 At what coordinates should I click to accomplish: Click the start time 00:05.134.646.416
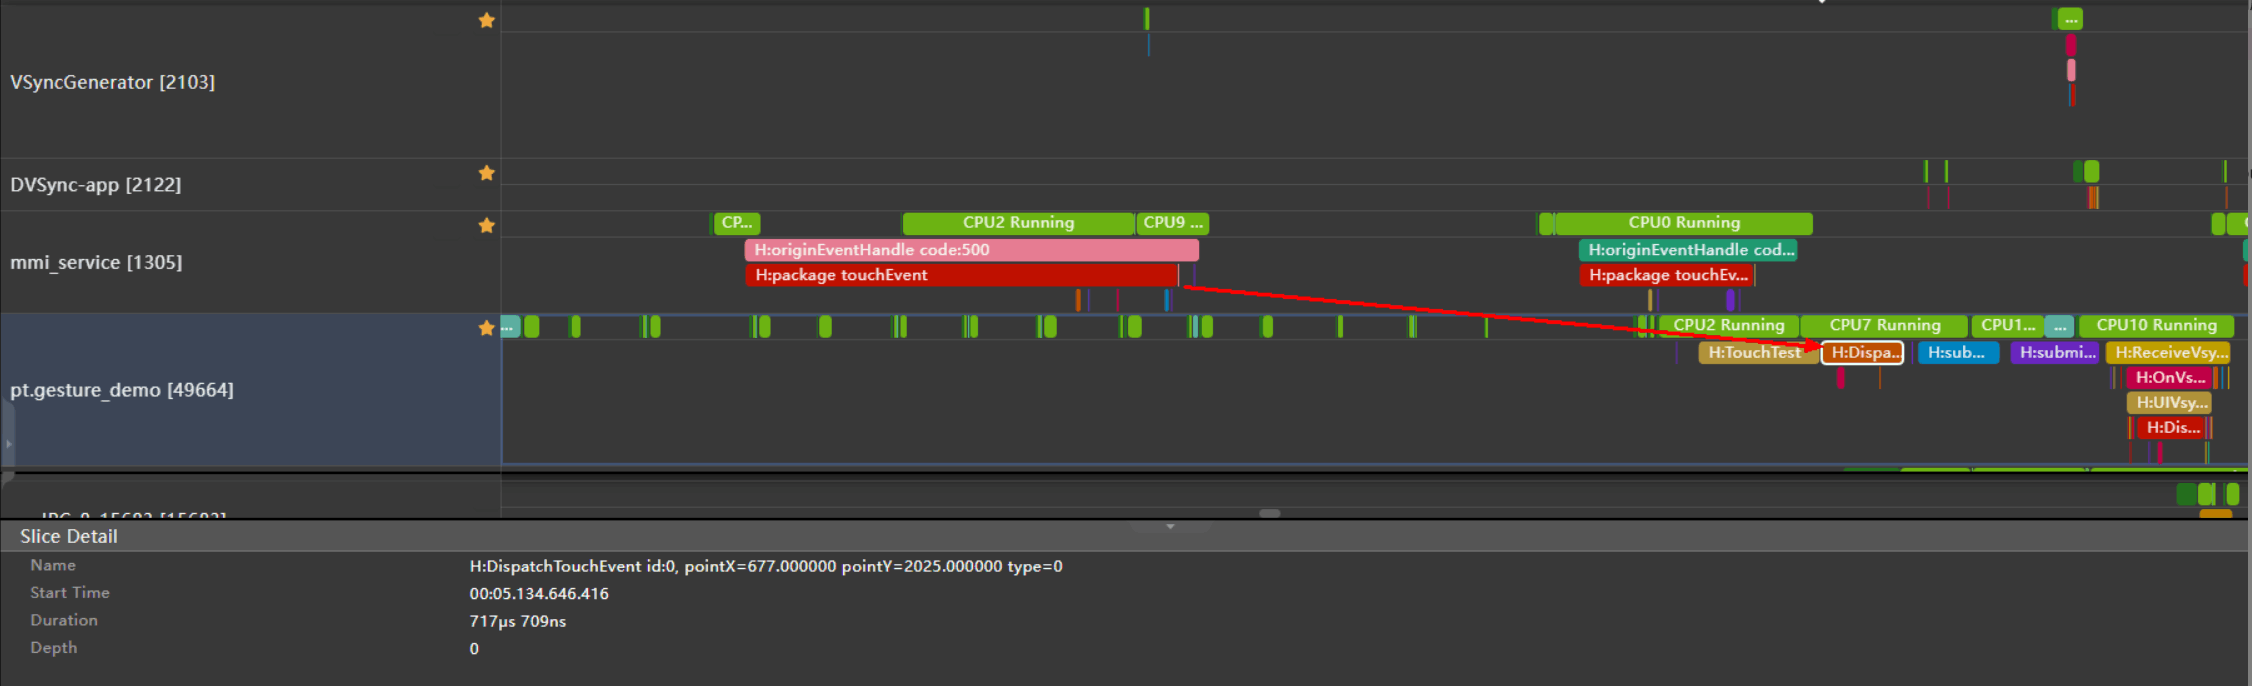coord(539,594)
